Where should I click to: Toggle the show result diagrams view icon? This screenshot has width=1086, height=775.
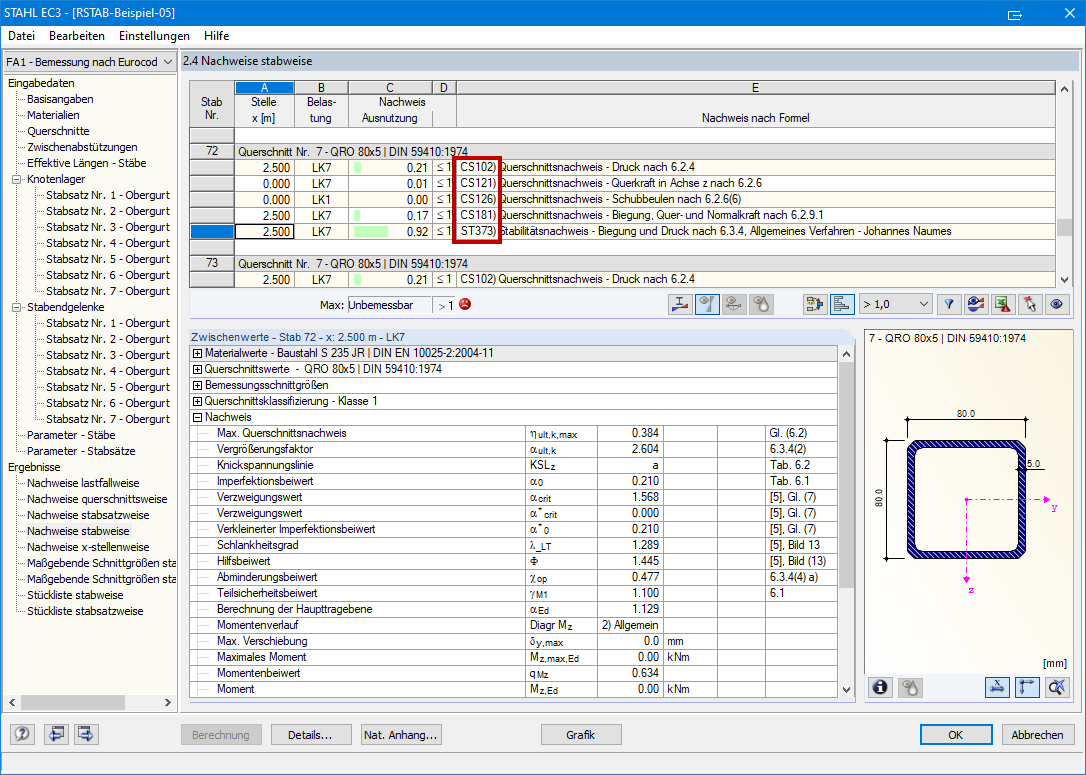pos(707,304)
